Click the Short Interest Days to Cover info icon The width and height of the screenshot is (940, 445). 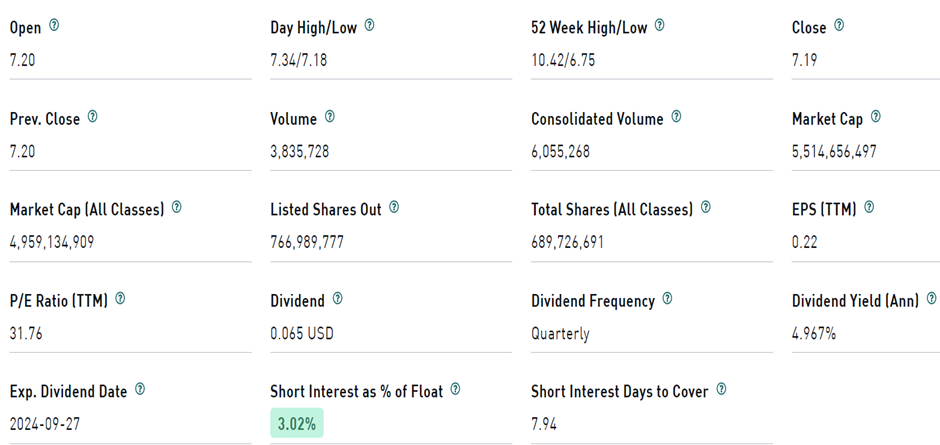point(721,390)
